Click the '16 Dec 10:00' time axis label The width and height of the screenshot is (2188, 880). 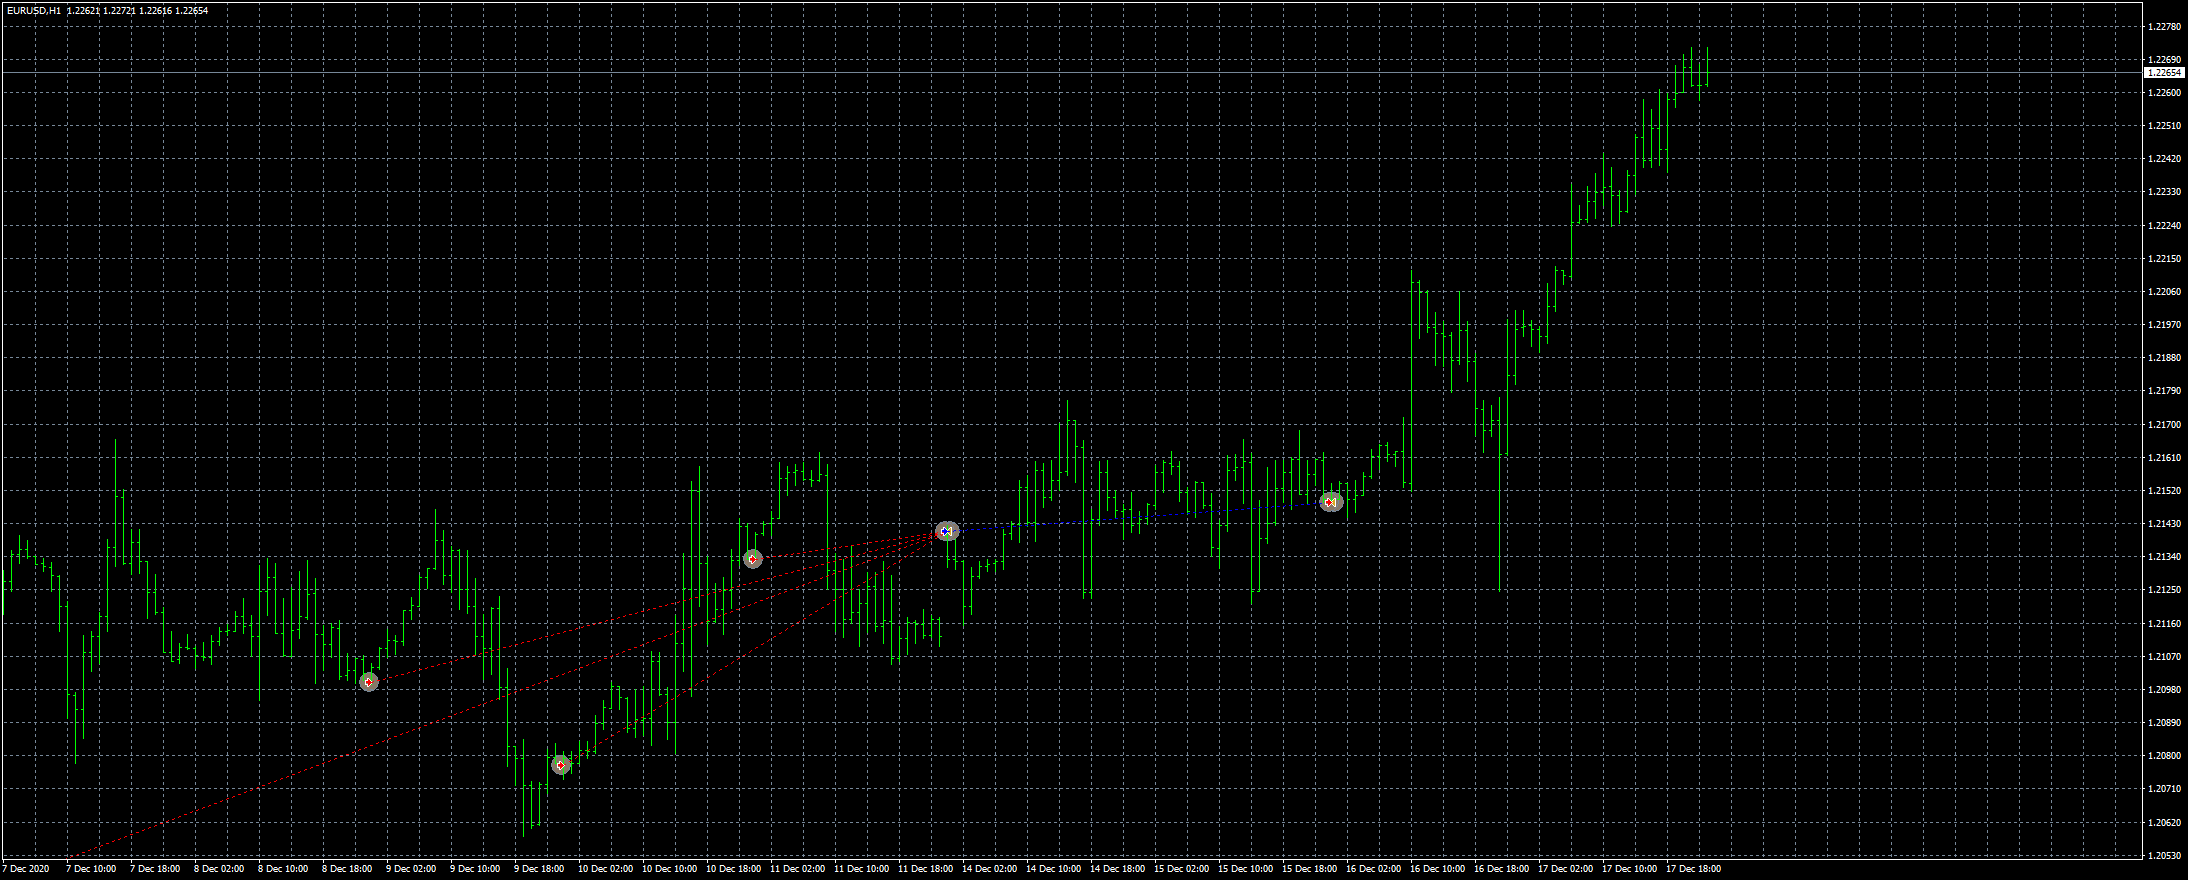click(x=1437, y=869)
